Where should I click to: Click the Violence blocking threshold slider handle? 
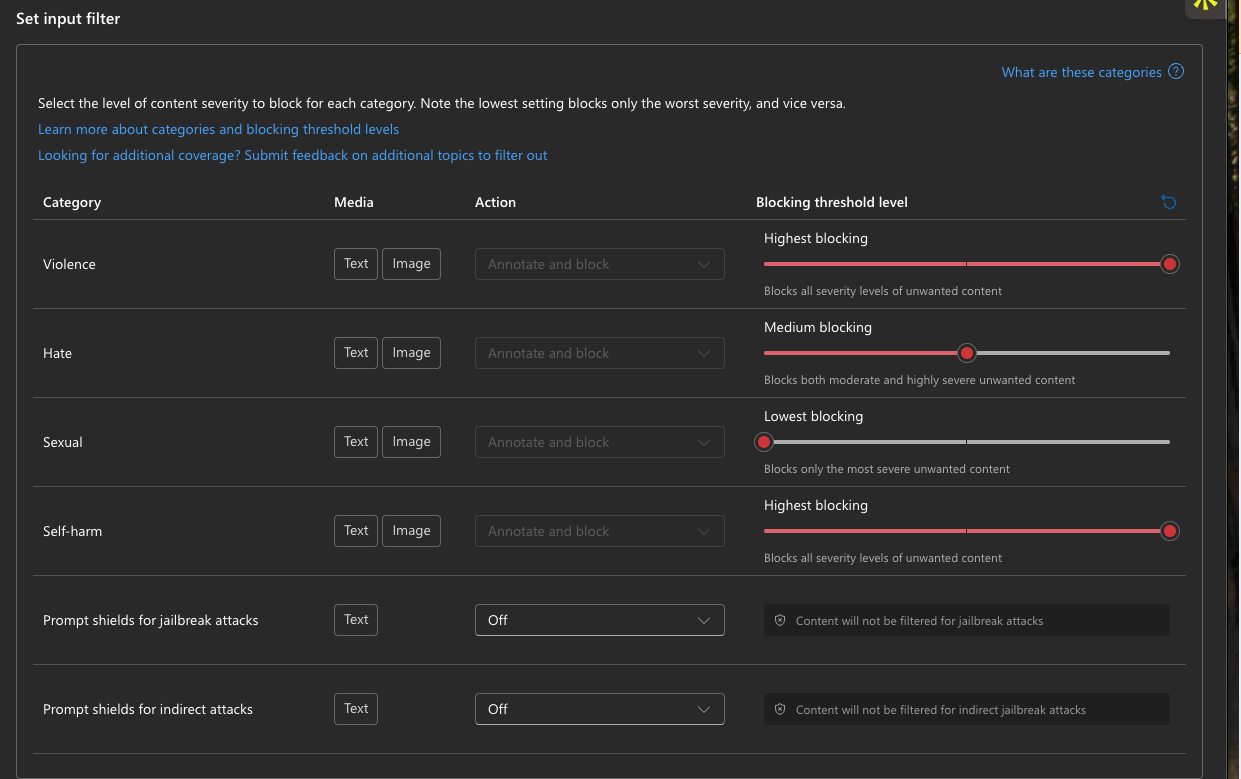[1169, 264]
